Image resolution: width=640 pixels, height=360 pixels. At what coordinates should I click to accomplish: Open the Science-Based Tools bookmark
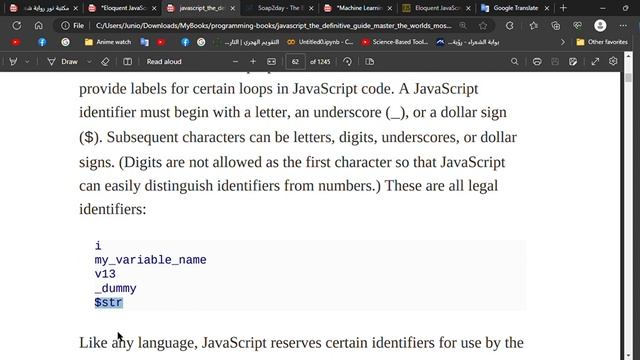[x=395, y=42]
